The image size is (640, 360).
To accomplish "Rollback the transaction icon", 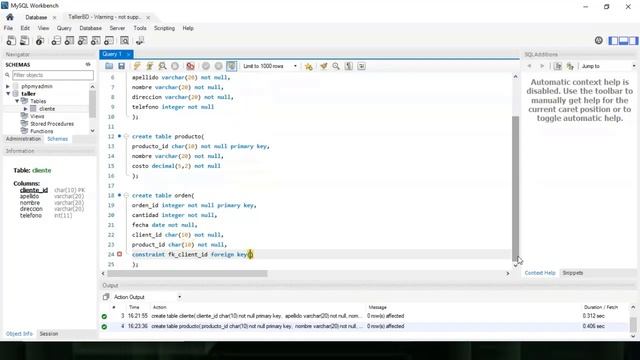I will (219, 66).
